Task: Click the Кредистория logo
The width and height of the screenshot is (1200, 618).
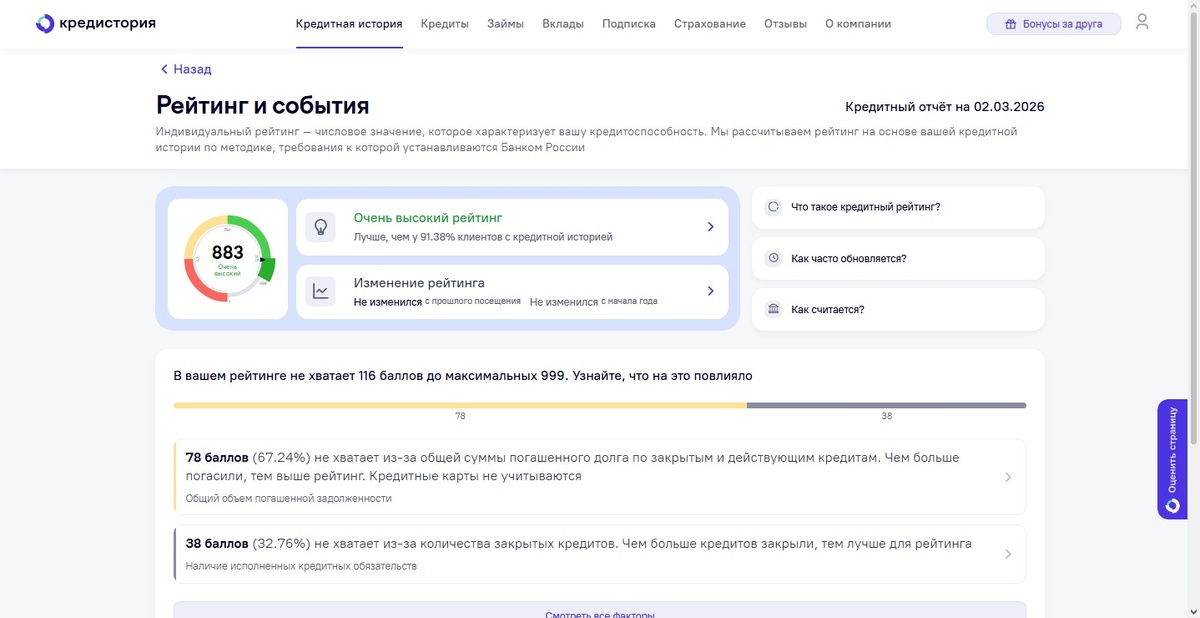Action: pos(96,23)
